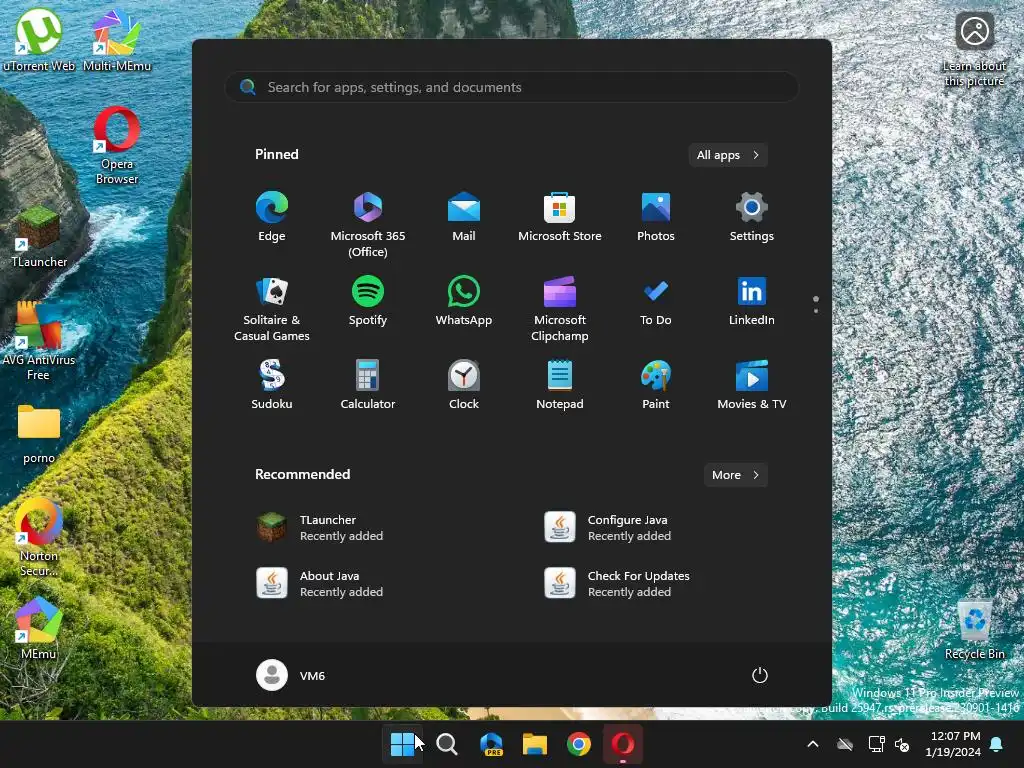Open the Sudoku game
Image resolution: width=1024 pixels, height=768 pixels.
pyautogui.click(x=272, y=385)
